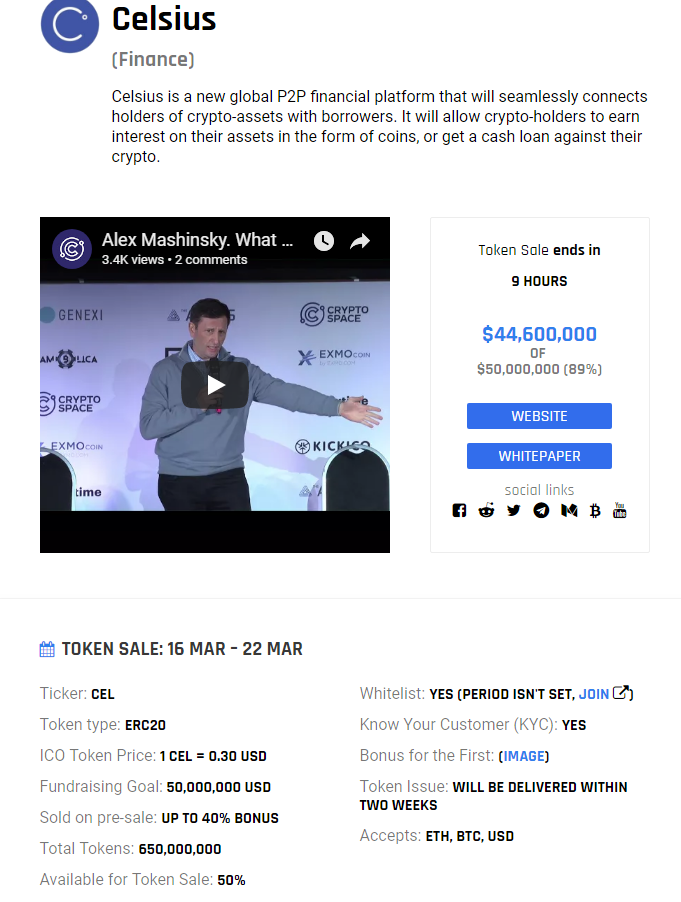Click the WHITEPAPER button
This screenshot has width=681, height=902.
[x=540, y=456]
